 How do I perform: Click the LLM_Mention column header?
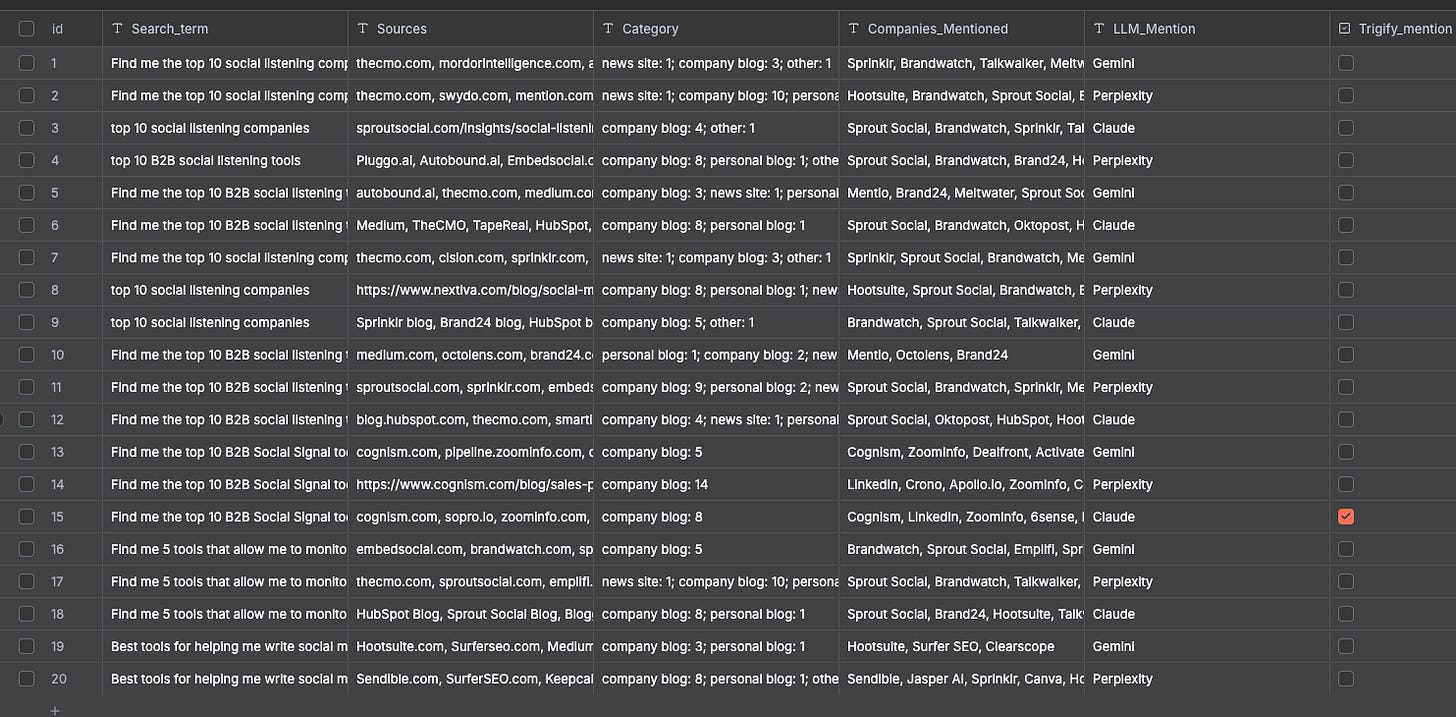1207,29
